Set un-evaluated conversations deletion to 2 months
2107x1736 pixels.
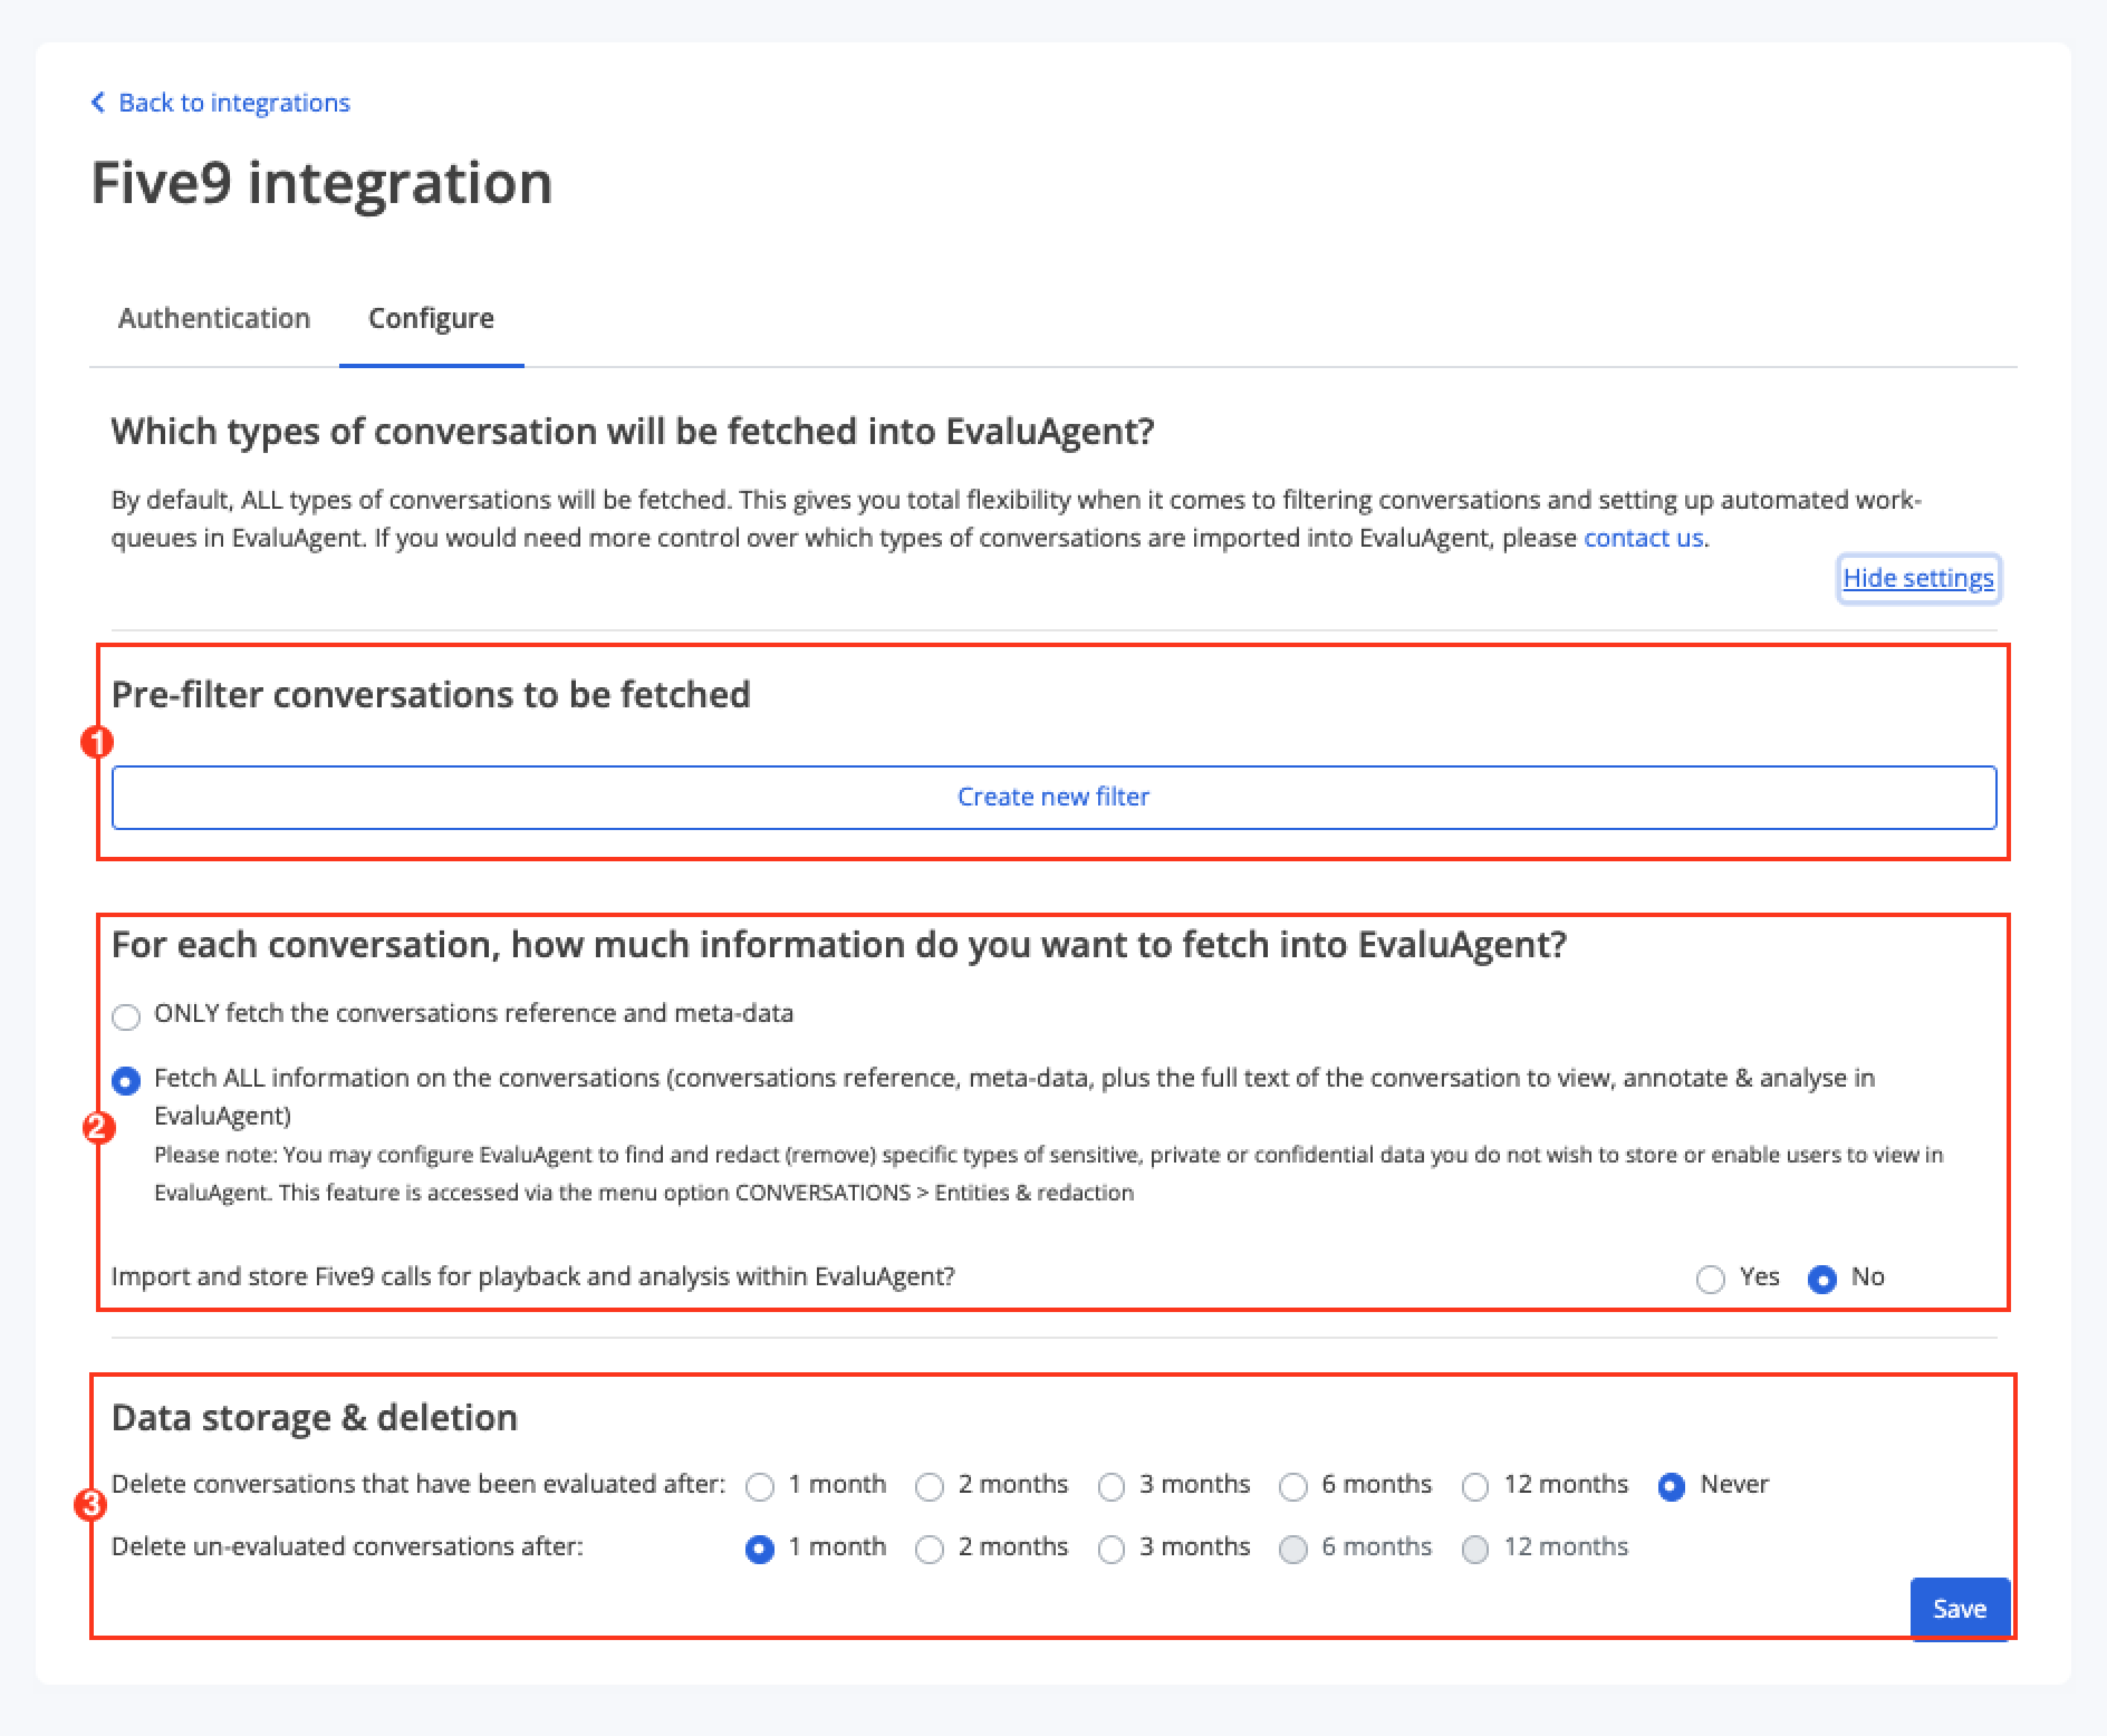click(x=930, y=1549)
